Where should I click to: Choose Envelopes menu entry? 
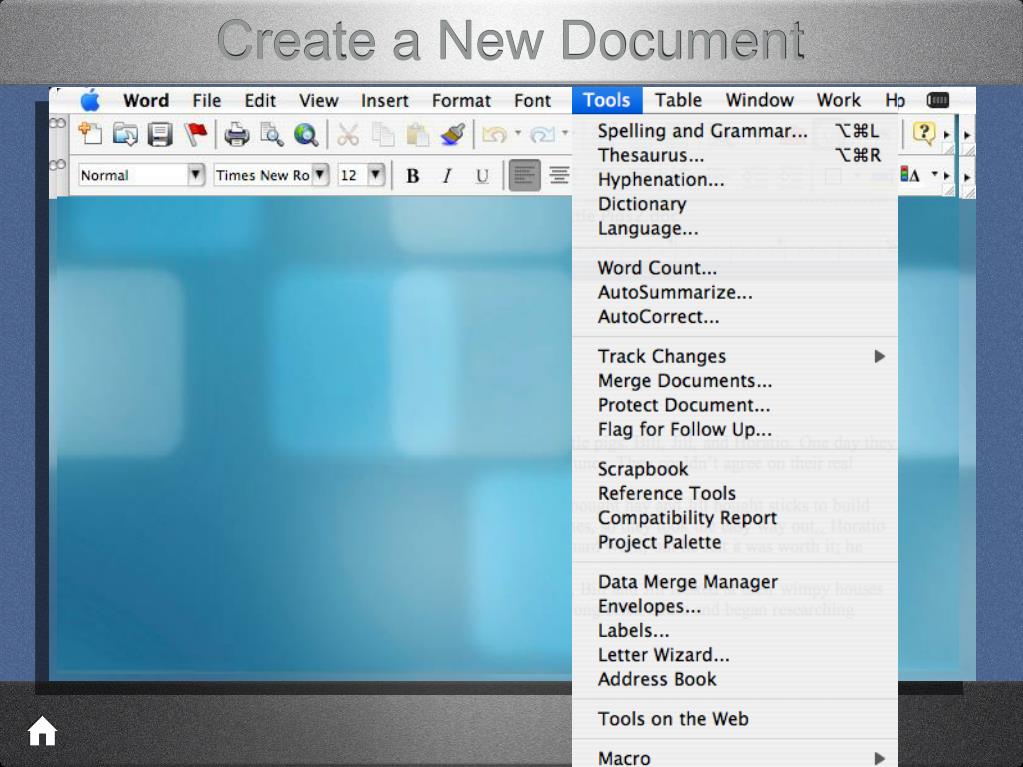[x=735, y=606]
